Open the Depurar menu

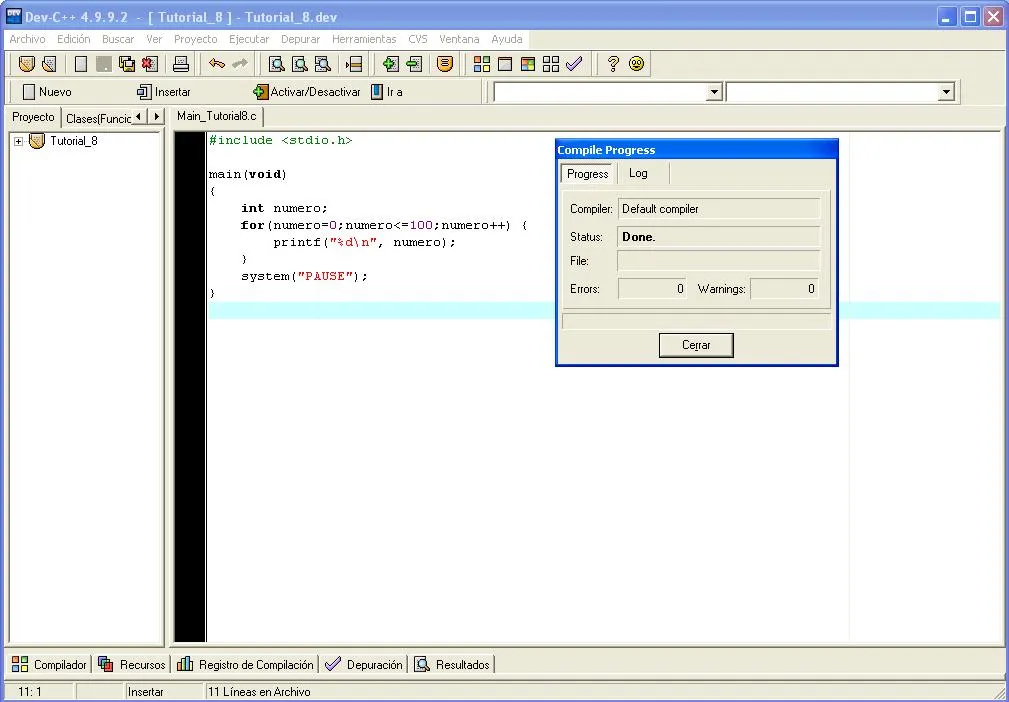(301, 39)
